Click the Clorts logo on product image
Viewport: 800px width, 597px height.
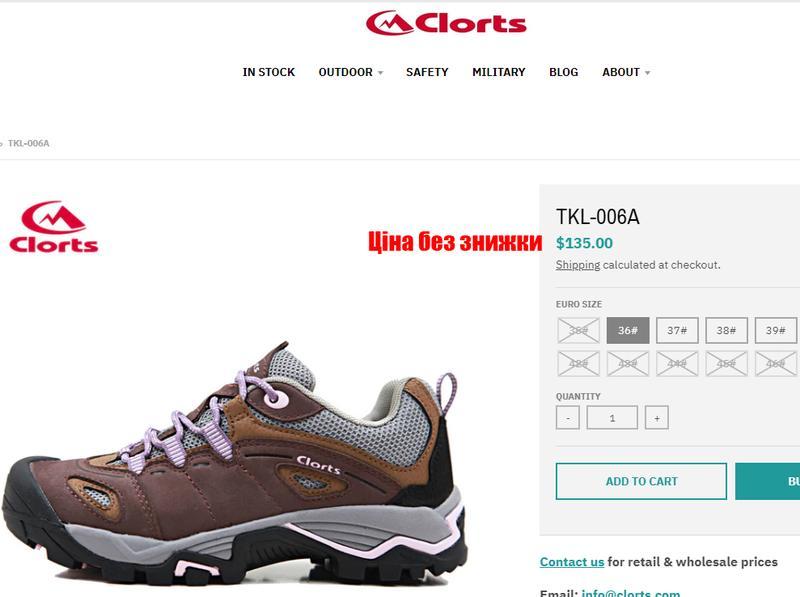coord(54,227)
